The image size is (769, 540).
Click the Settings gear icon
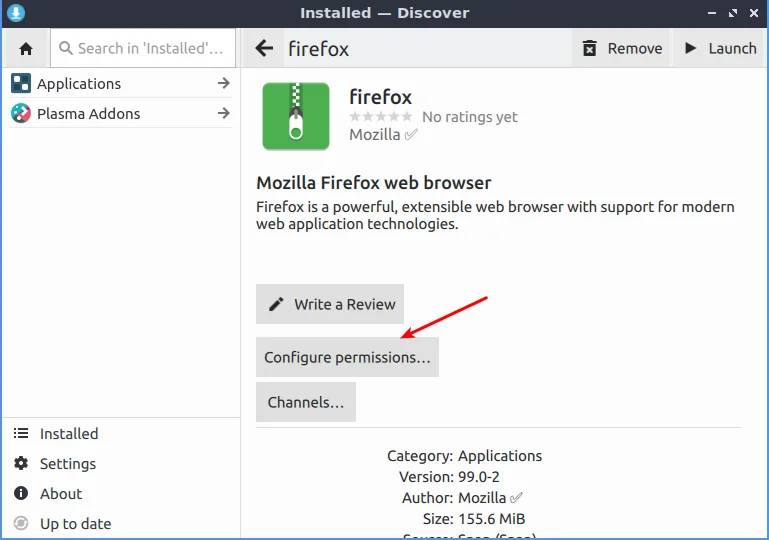tap(21, 463)
